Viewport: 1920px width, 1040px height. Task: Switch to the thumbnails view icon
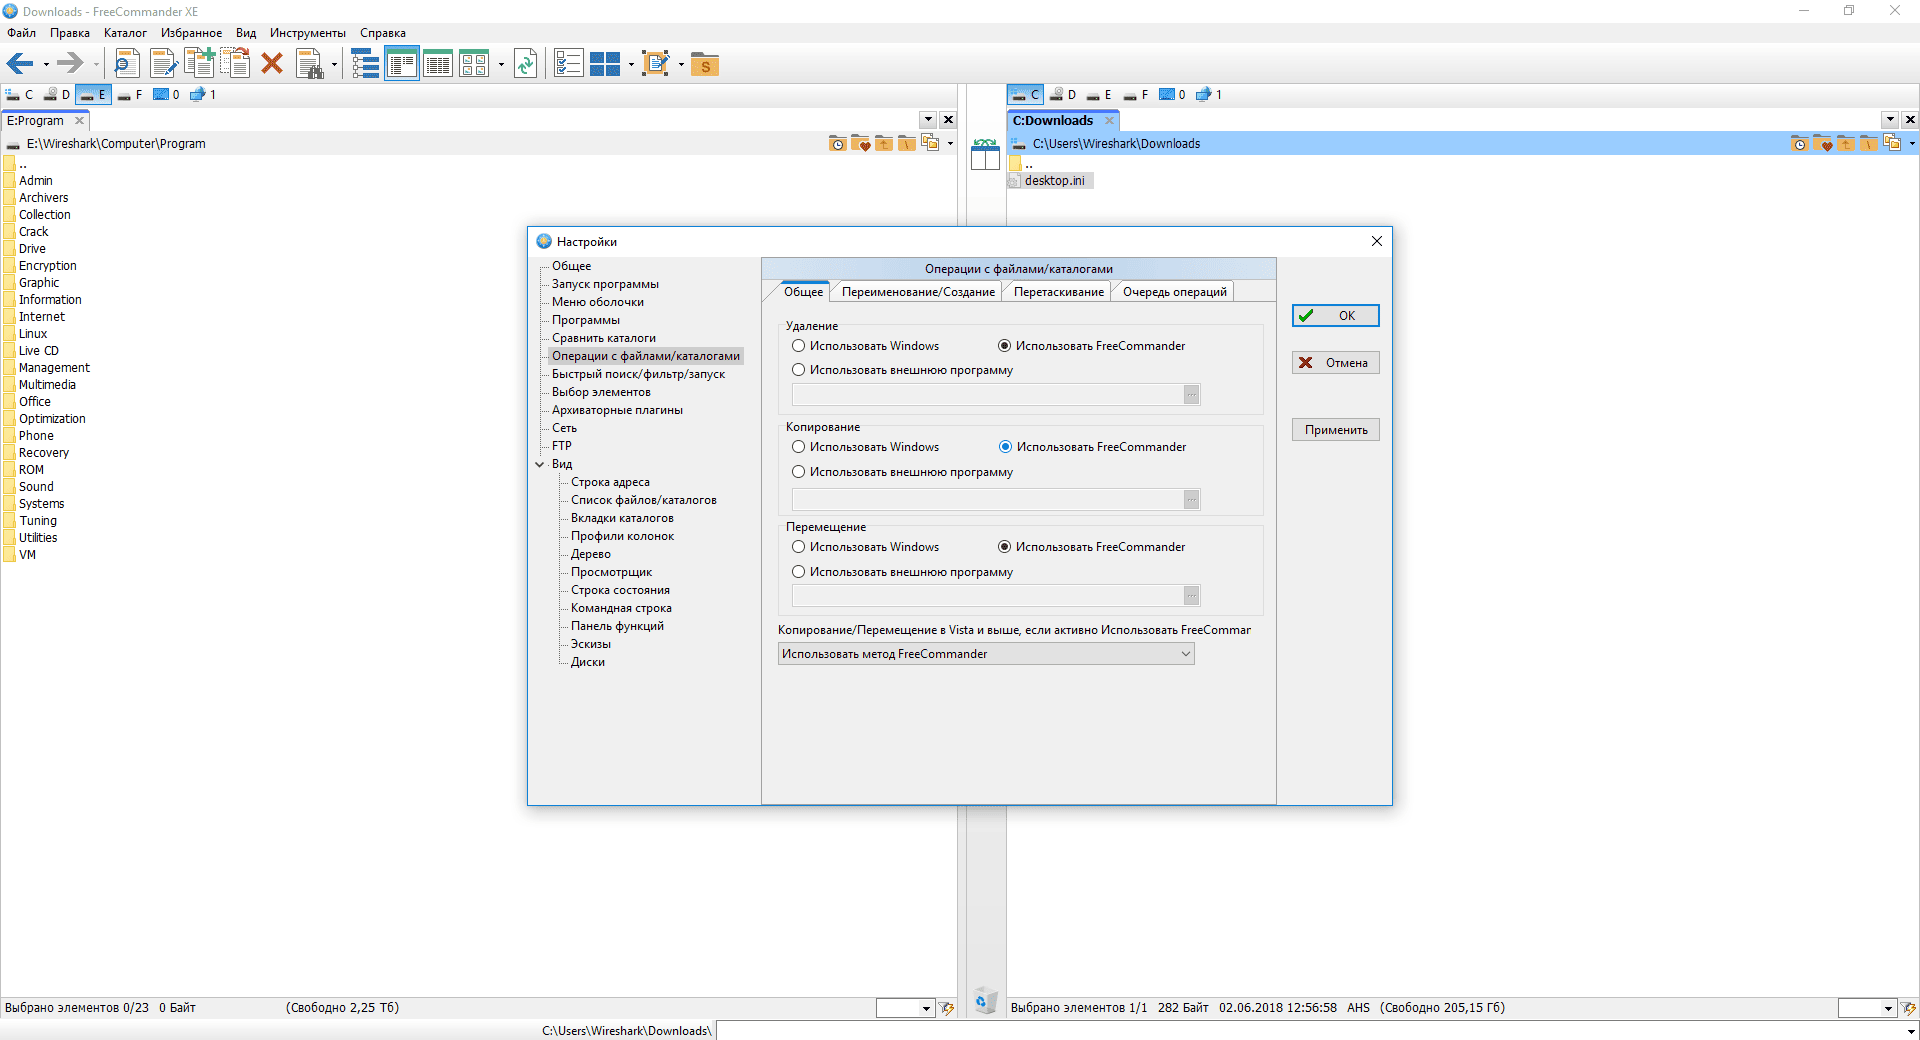click(474, 64)
